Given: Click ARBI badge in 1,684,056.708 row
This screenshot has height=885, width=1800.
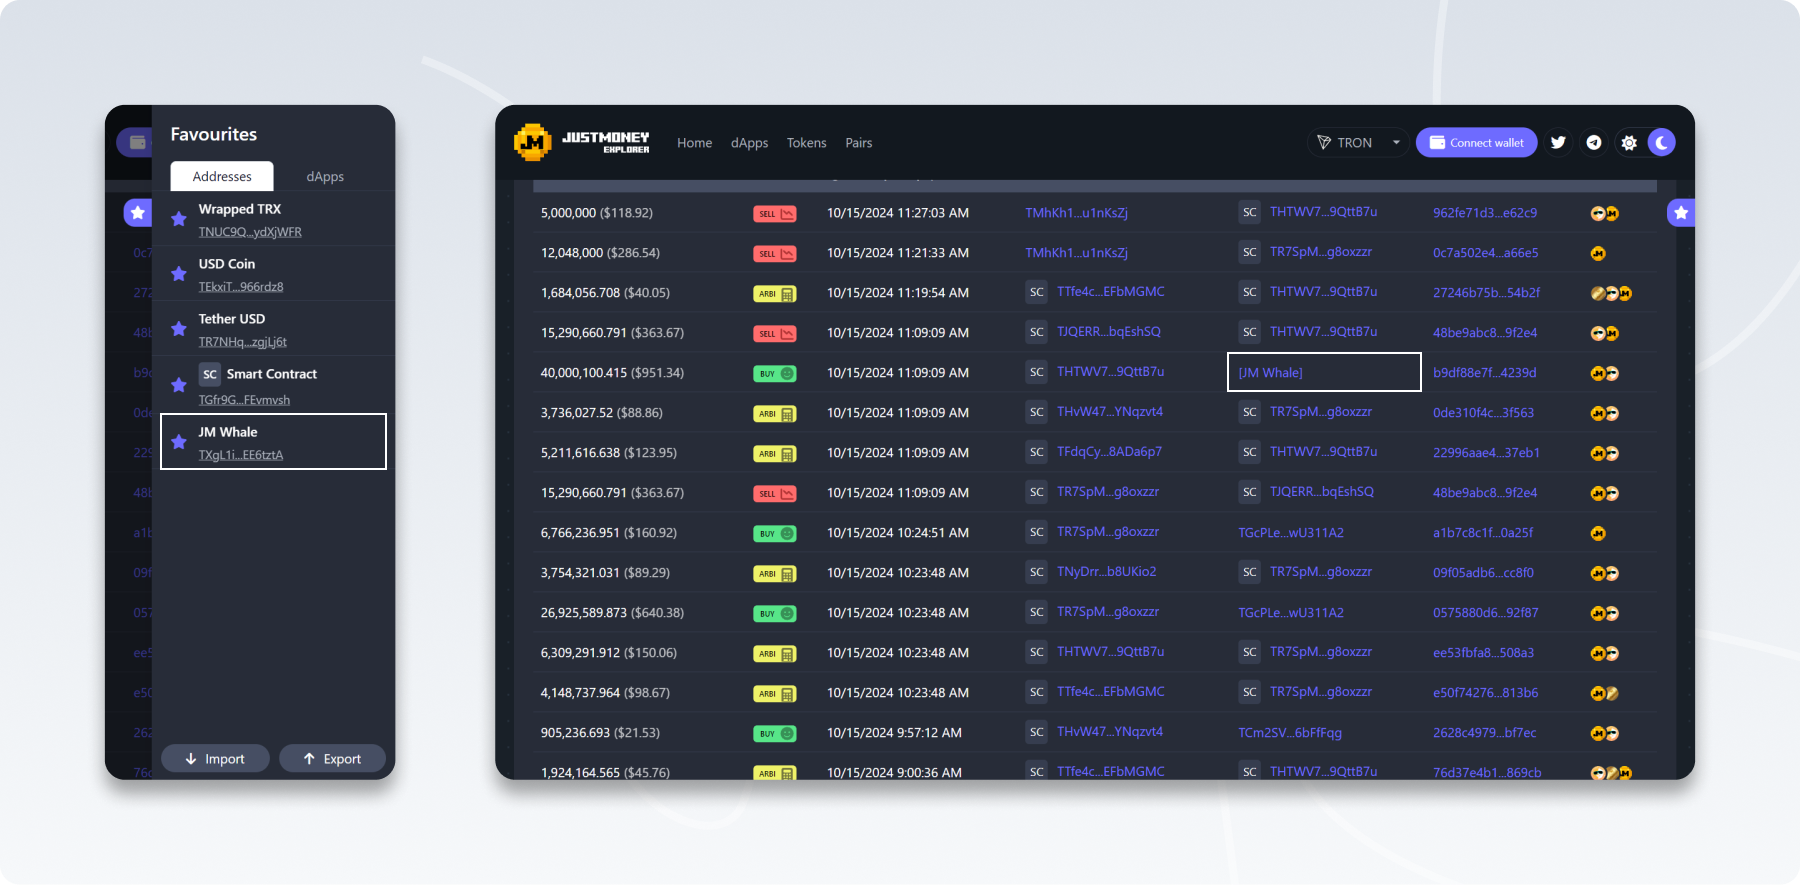Looking at the screenshot, I should pyautogui.click(x=775, y=294).
